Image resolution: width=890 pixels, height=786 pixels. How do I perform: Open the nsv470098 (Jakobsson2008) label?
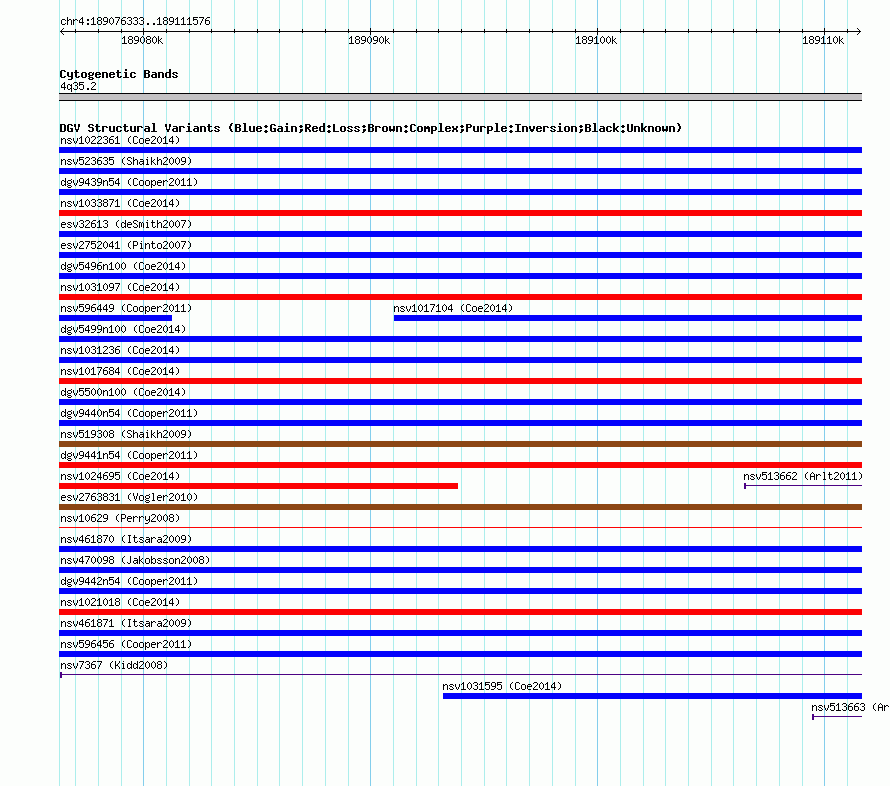[135, 560]
